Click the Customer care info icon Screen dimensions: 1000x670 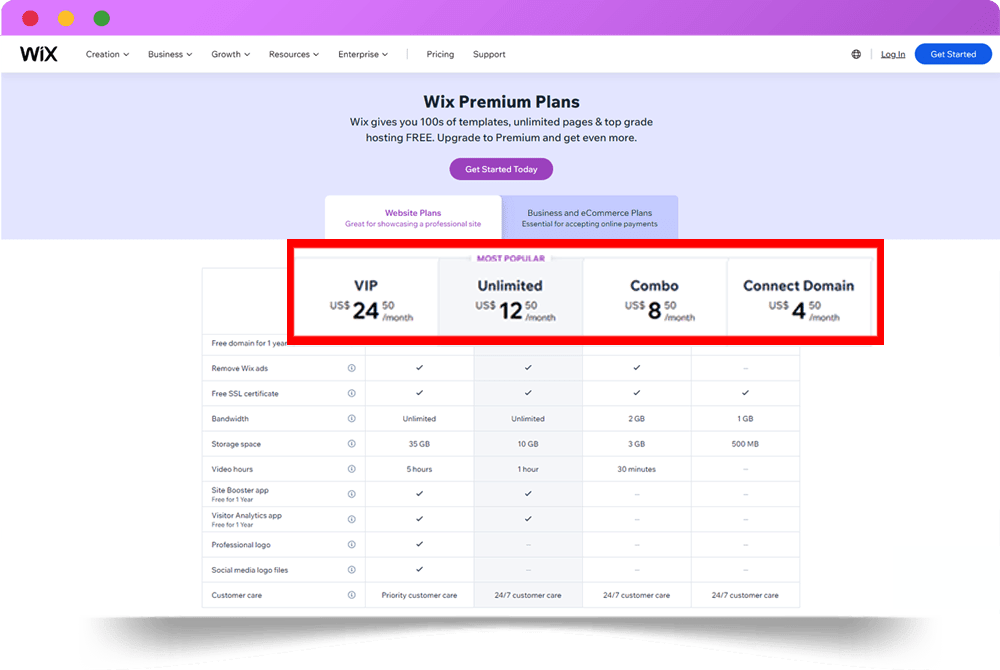click(351, 595)
